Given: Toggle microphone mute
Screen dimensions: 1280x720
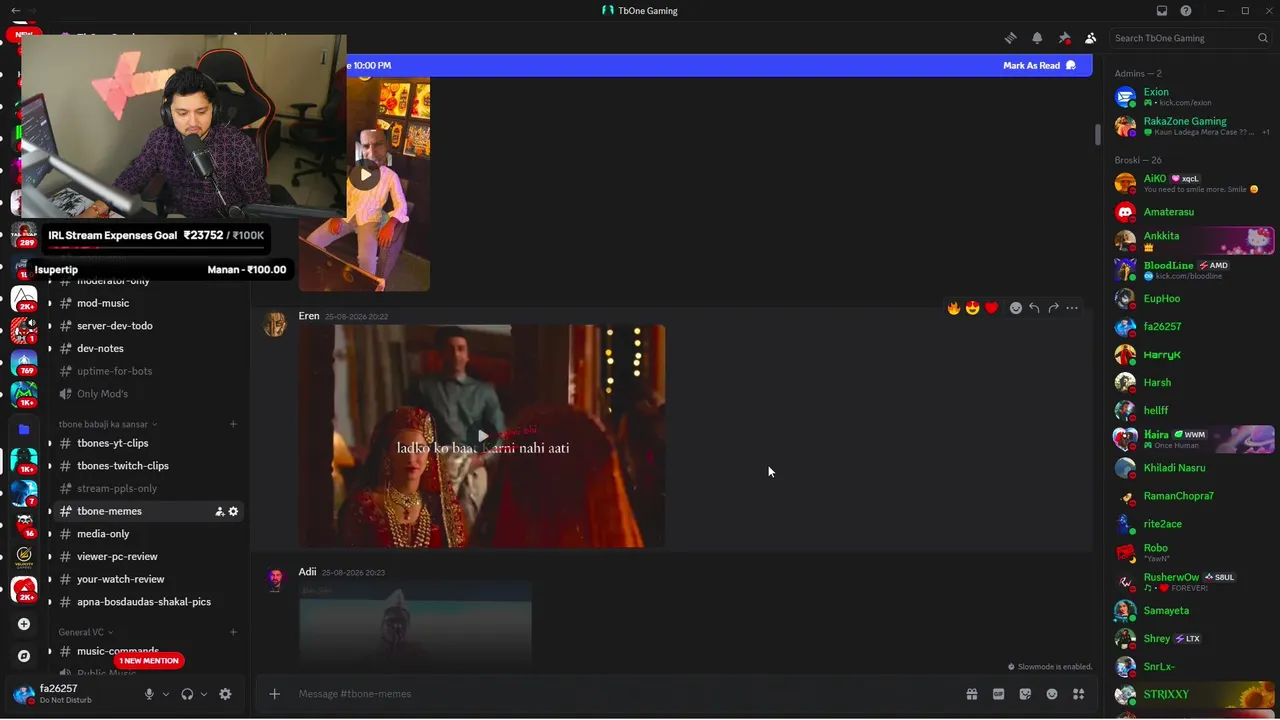Looking at the screenshot, I should click(149, 694).
